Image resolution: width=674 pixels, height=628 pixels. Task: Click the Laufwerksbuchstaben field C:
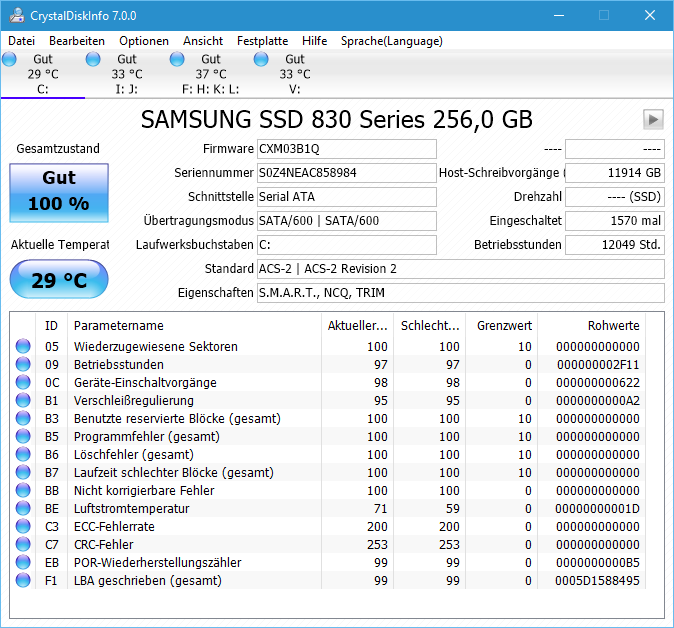347,245
